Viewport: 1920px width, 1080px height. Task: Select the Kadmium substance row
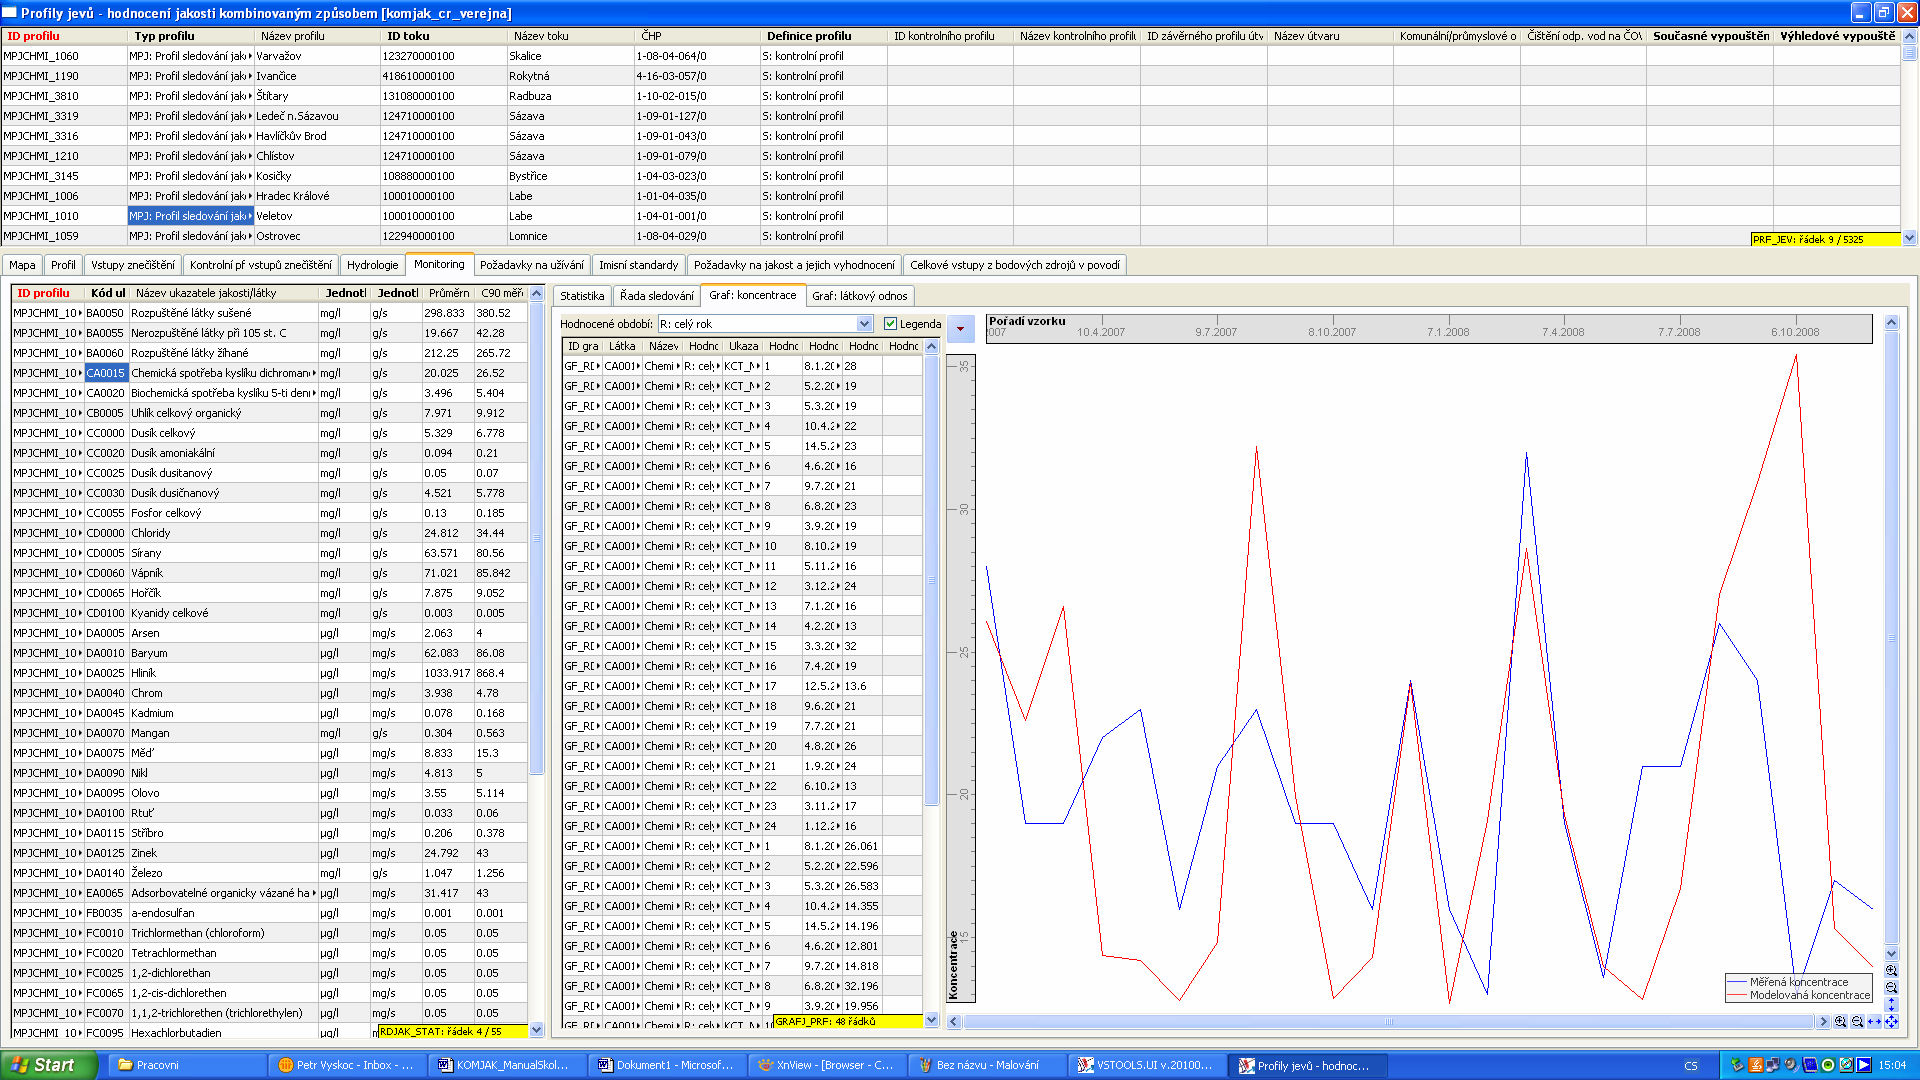pyautogui.click(x=269, y=713)
